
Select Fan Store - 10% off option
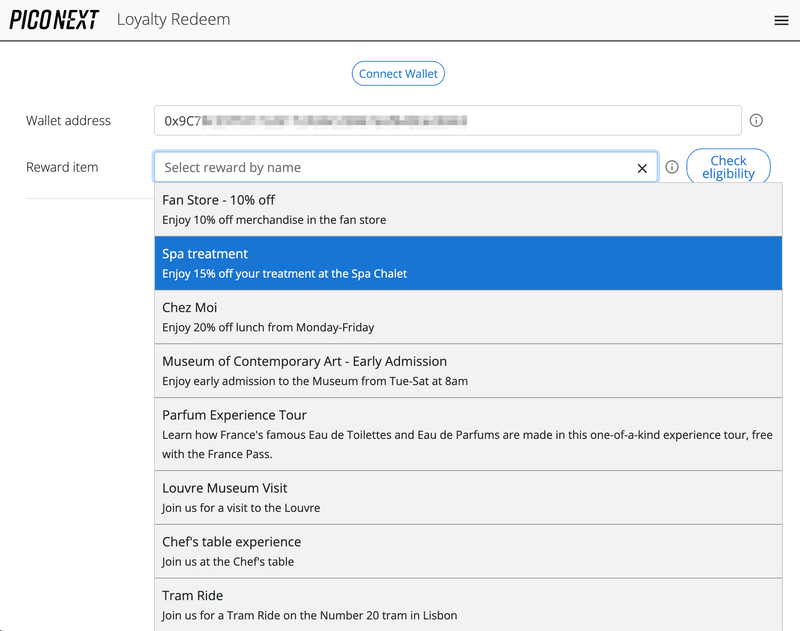(468, 209)
